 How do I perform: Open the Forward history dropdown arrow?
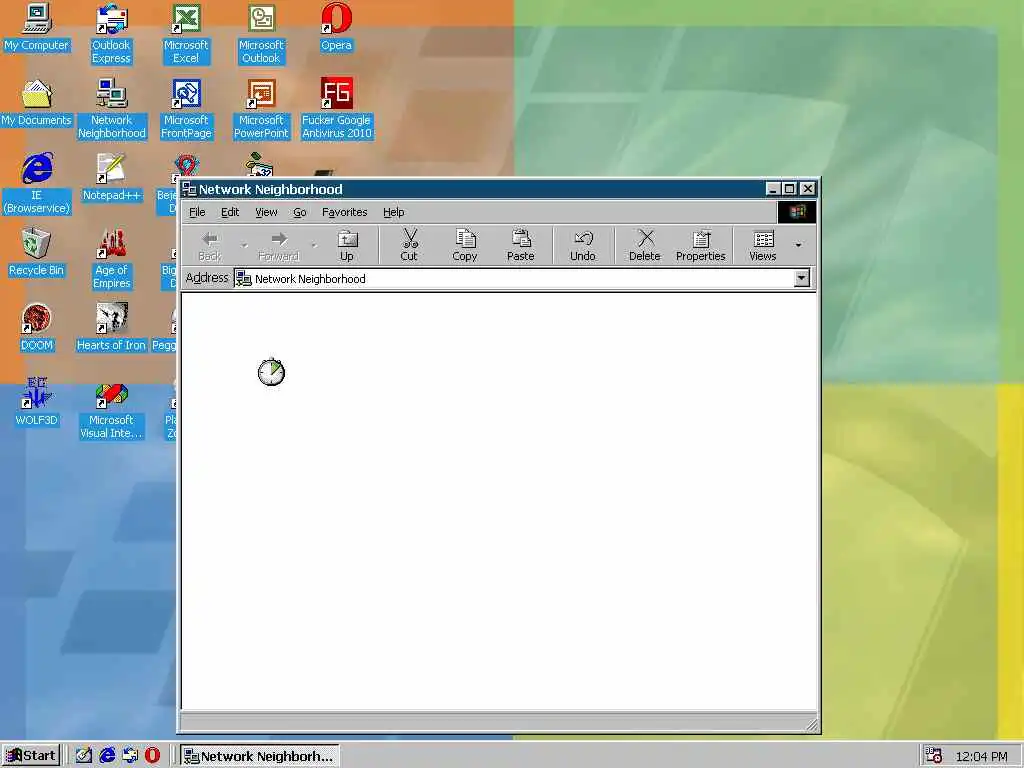(314, 246)
